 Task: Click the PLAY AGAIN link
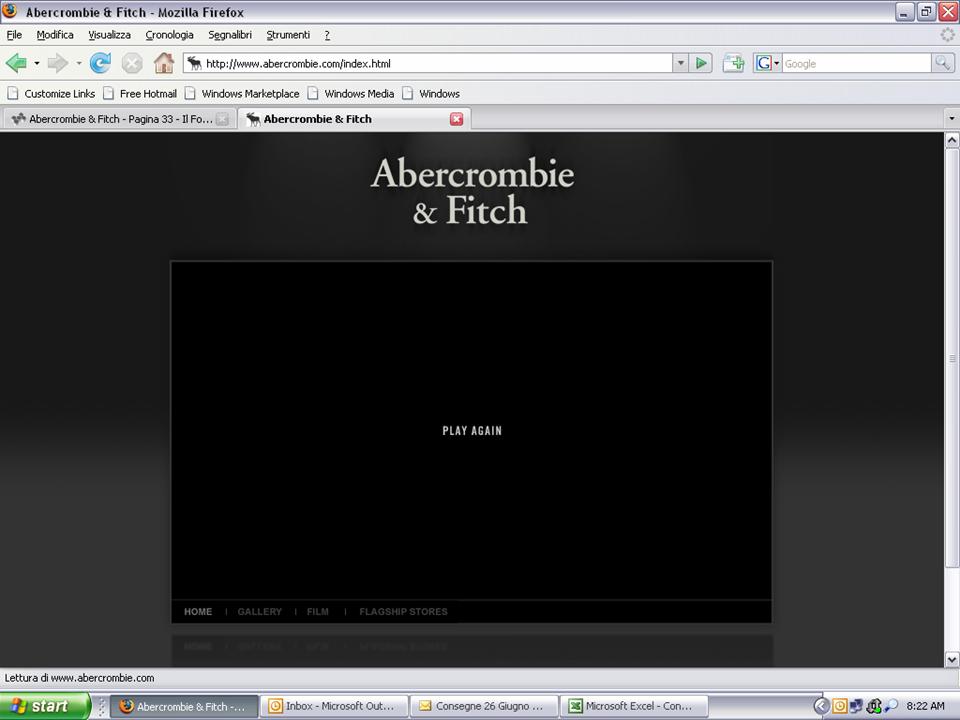(x=472, y=431)
